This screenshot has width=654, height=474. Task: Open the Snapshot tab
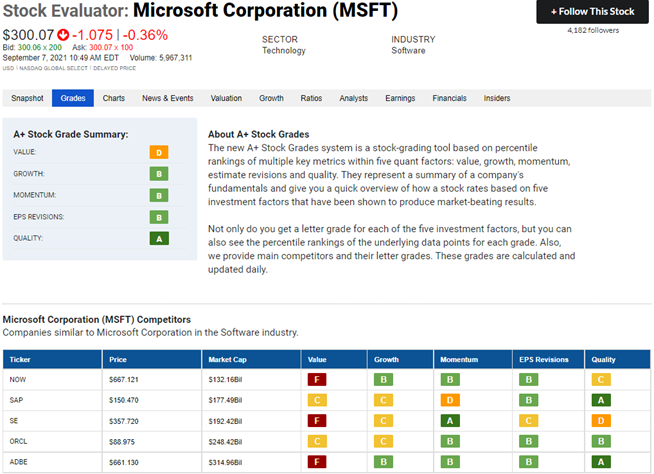[27, 98]
